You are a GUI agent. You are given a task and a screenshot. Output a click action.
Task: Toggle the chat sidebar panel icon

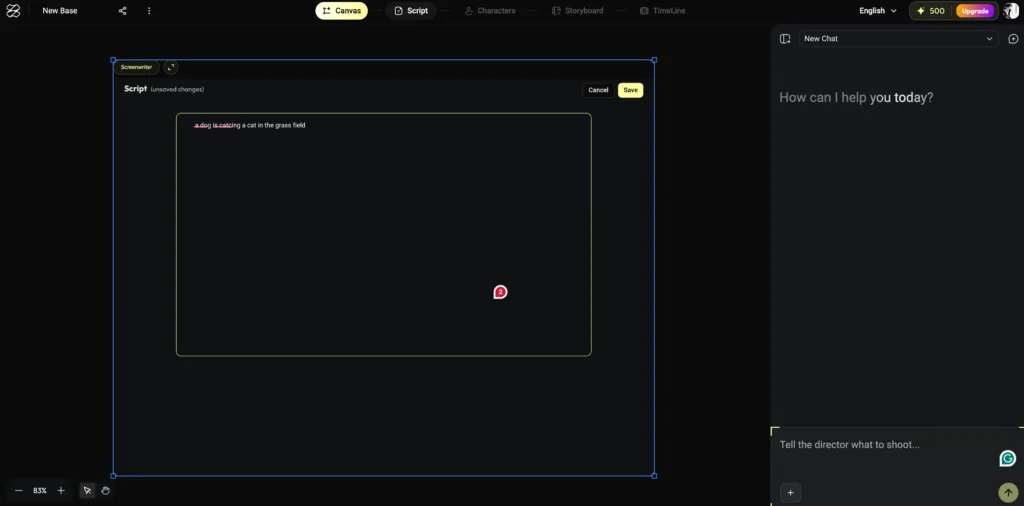(x=785, y=39)
